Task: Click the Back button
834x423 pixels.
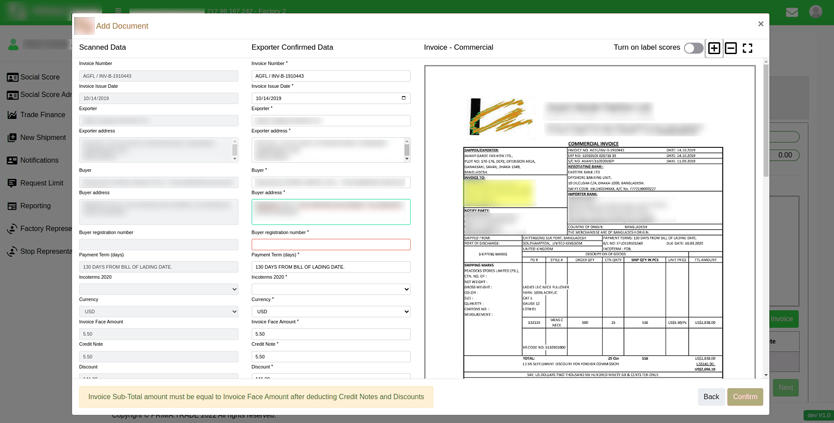Action: pos(710,397)
